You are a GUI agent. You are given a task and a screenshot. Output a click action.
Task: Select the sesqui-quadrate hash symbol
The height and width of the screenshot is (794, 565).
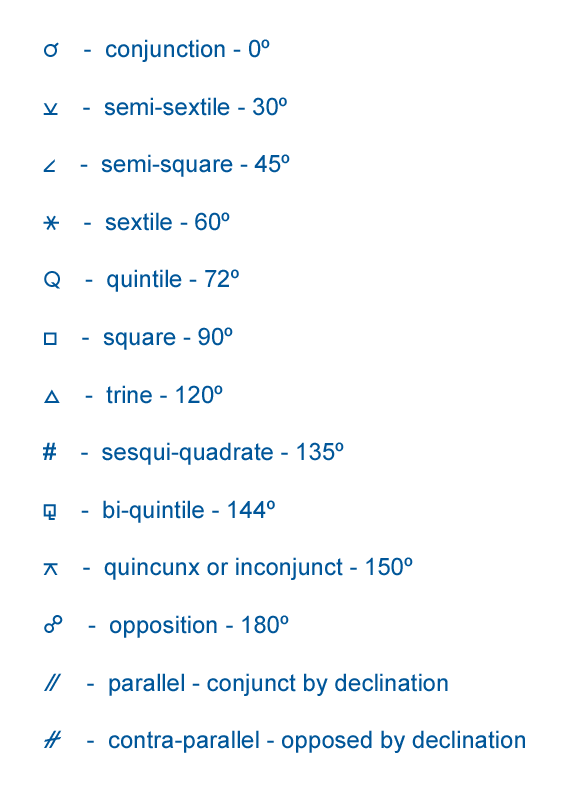click(x=50, y=451)
